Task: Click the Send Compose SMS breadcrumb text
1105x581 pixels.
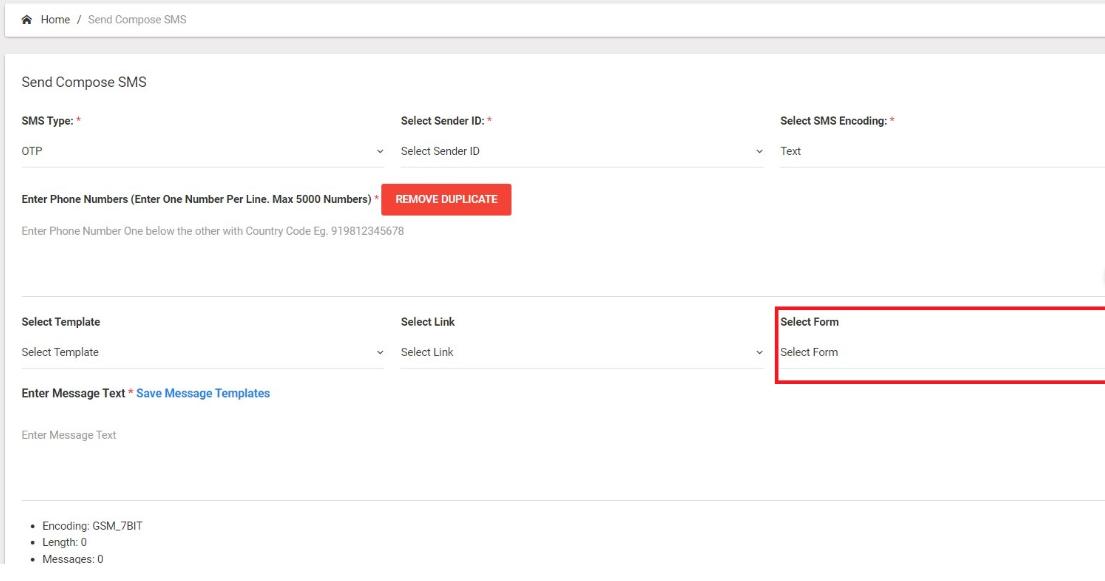Action: tap(137, 20)
